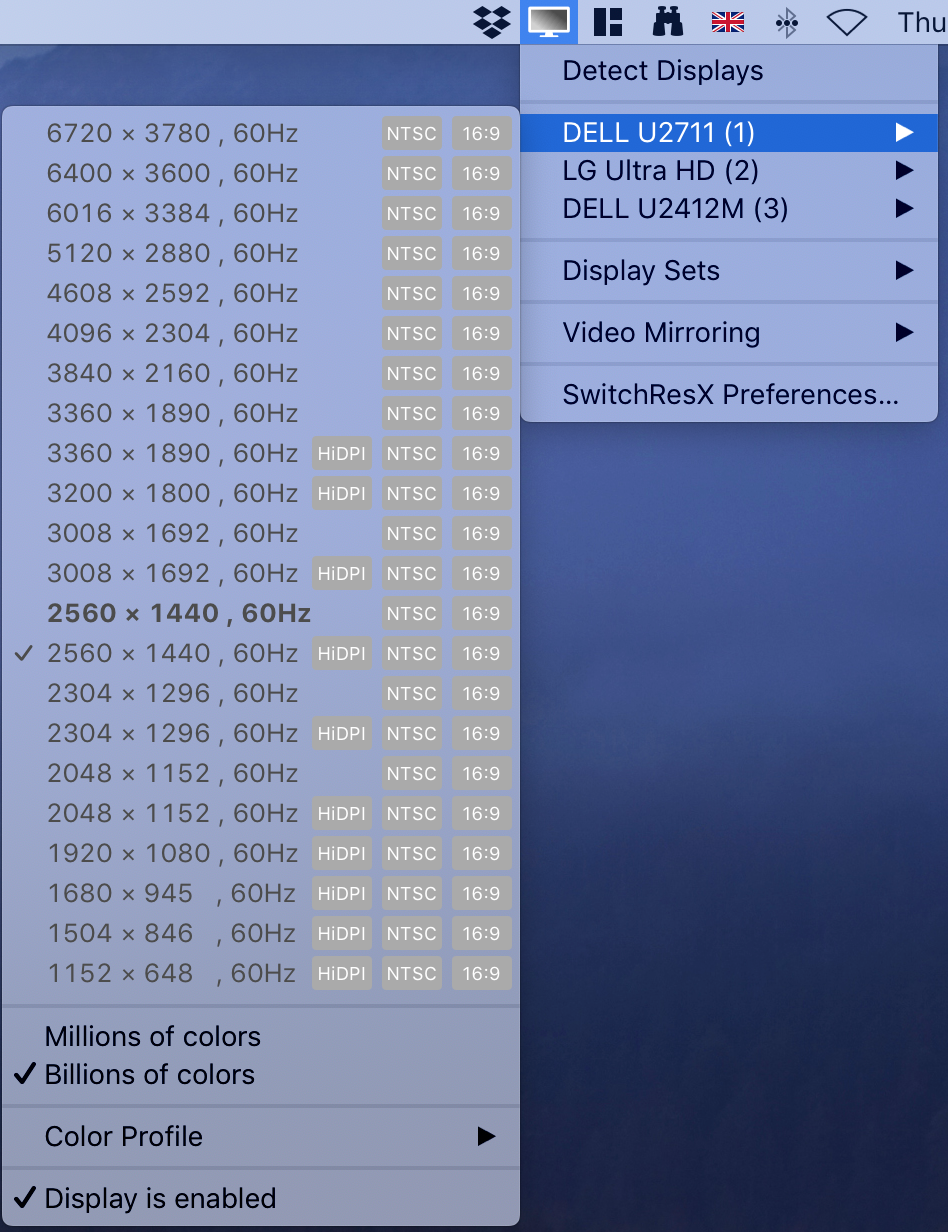Open SwitchResX Preferences…

pyautogui.click(x=729, y=395)
